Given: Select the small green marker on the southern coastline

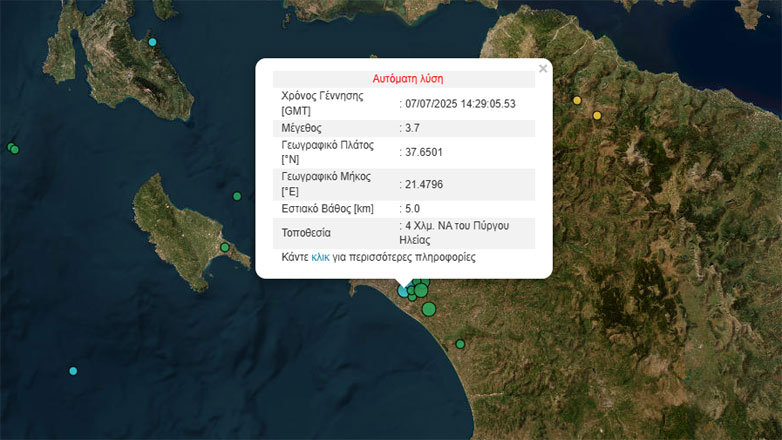Looking at the screenshot, I should click(x=460, y=344).
